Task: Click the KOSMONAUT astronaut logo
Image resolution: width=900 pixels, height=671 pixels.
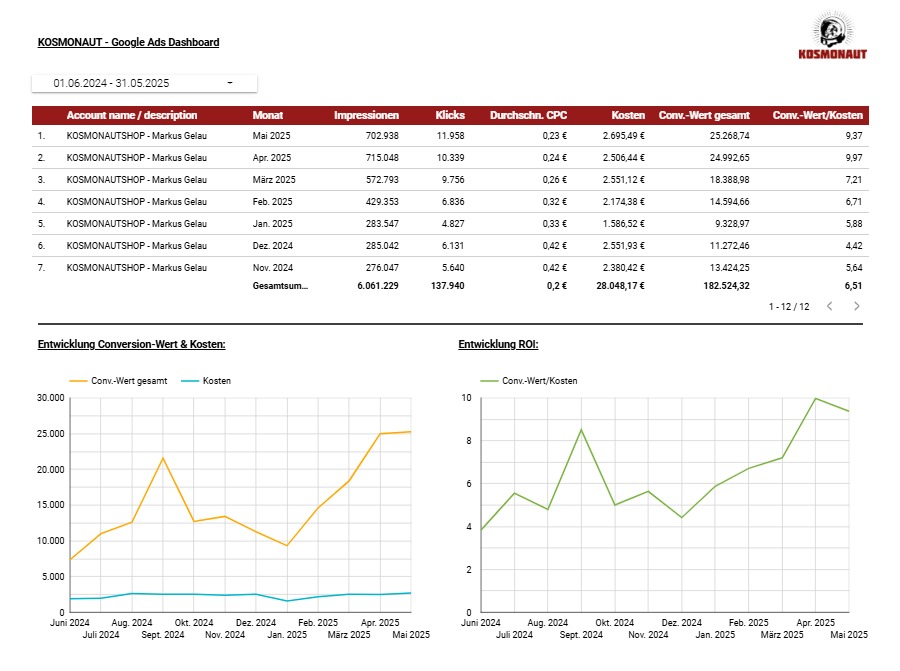Action: pos(833,35)
